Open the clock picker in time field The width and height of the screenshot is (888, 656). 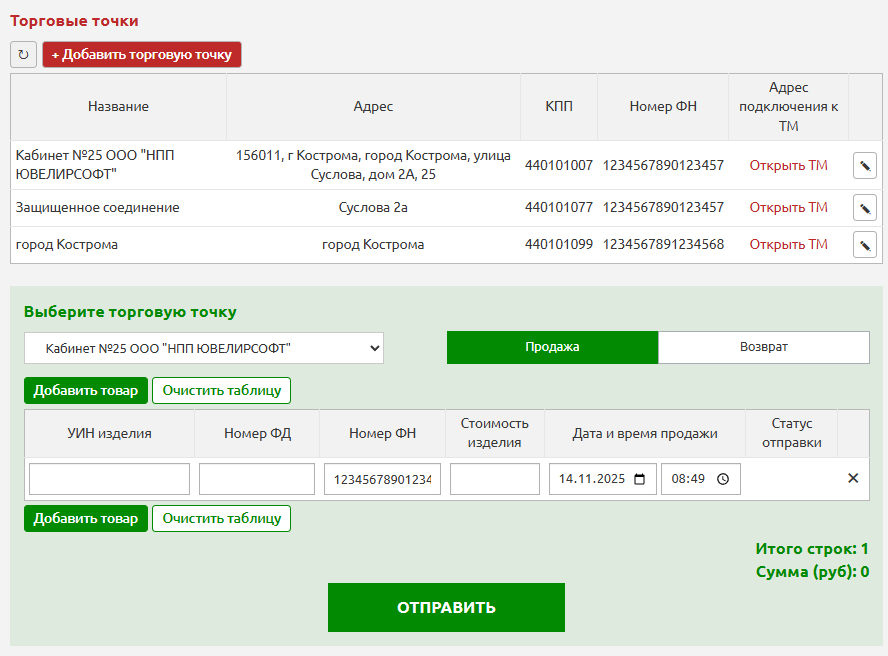pos(723,479)
